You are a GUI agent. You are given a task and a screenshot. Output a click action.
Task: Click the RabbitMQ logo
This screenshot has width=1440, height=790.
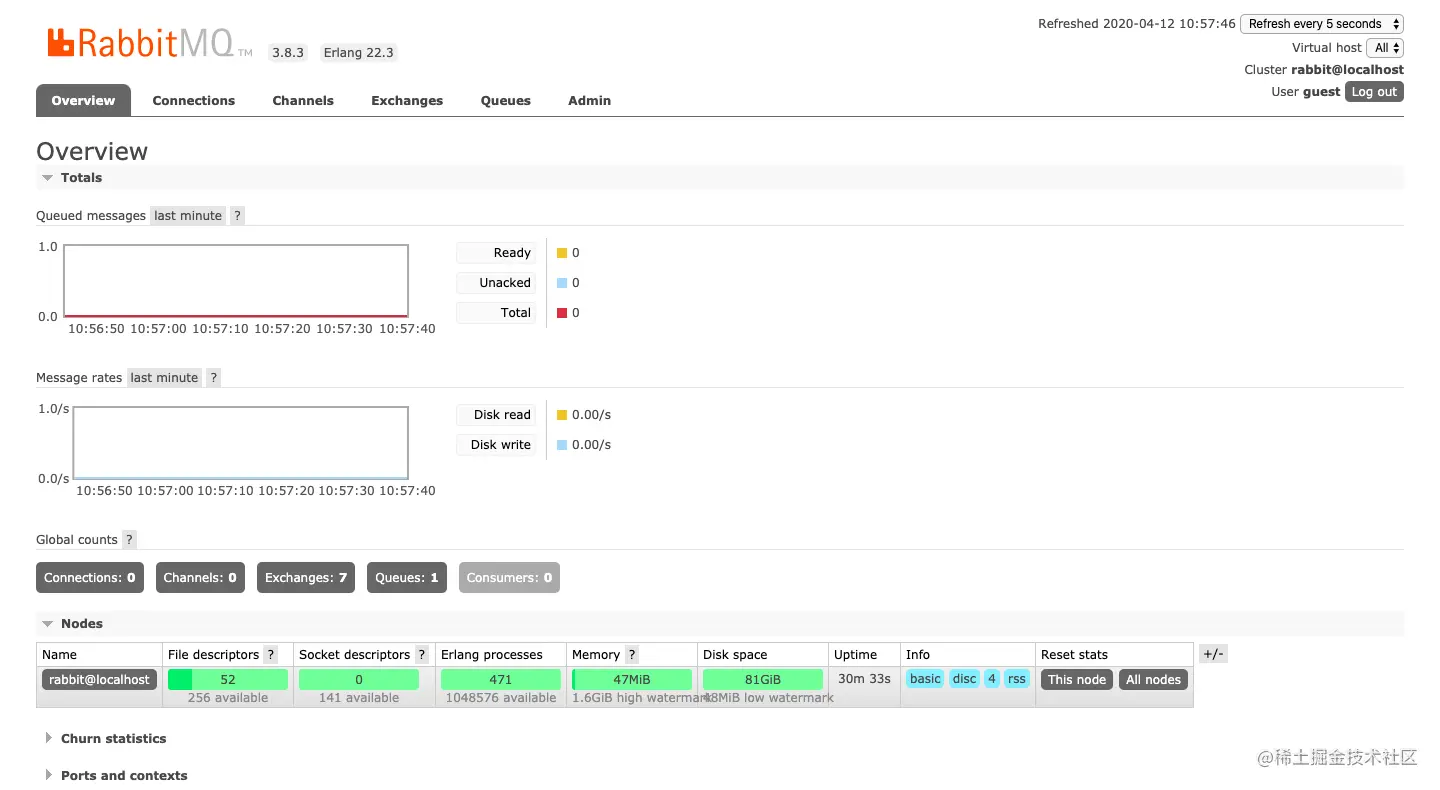148,44
